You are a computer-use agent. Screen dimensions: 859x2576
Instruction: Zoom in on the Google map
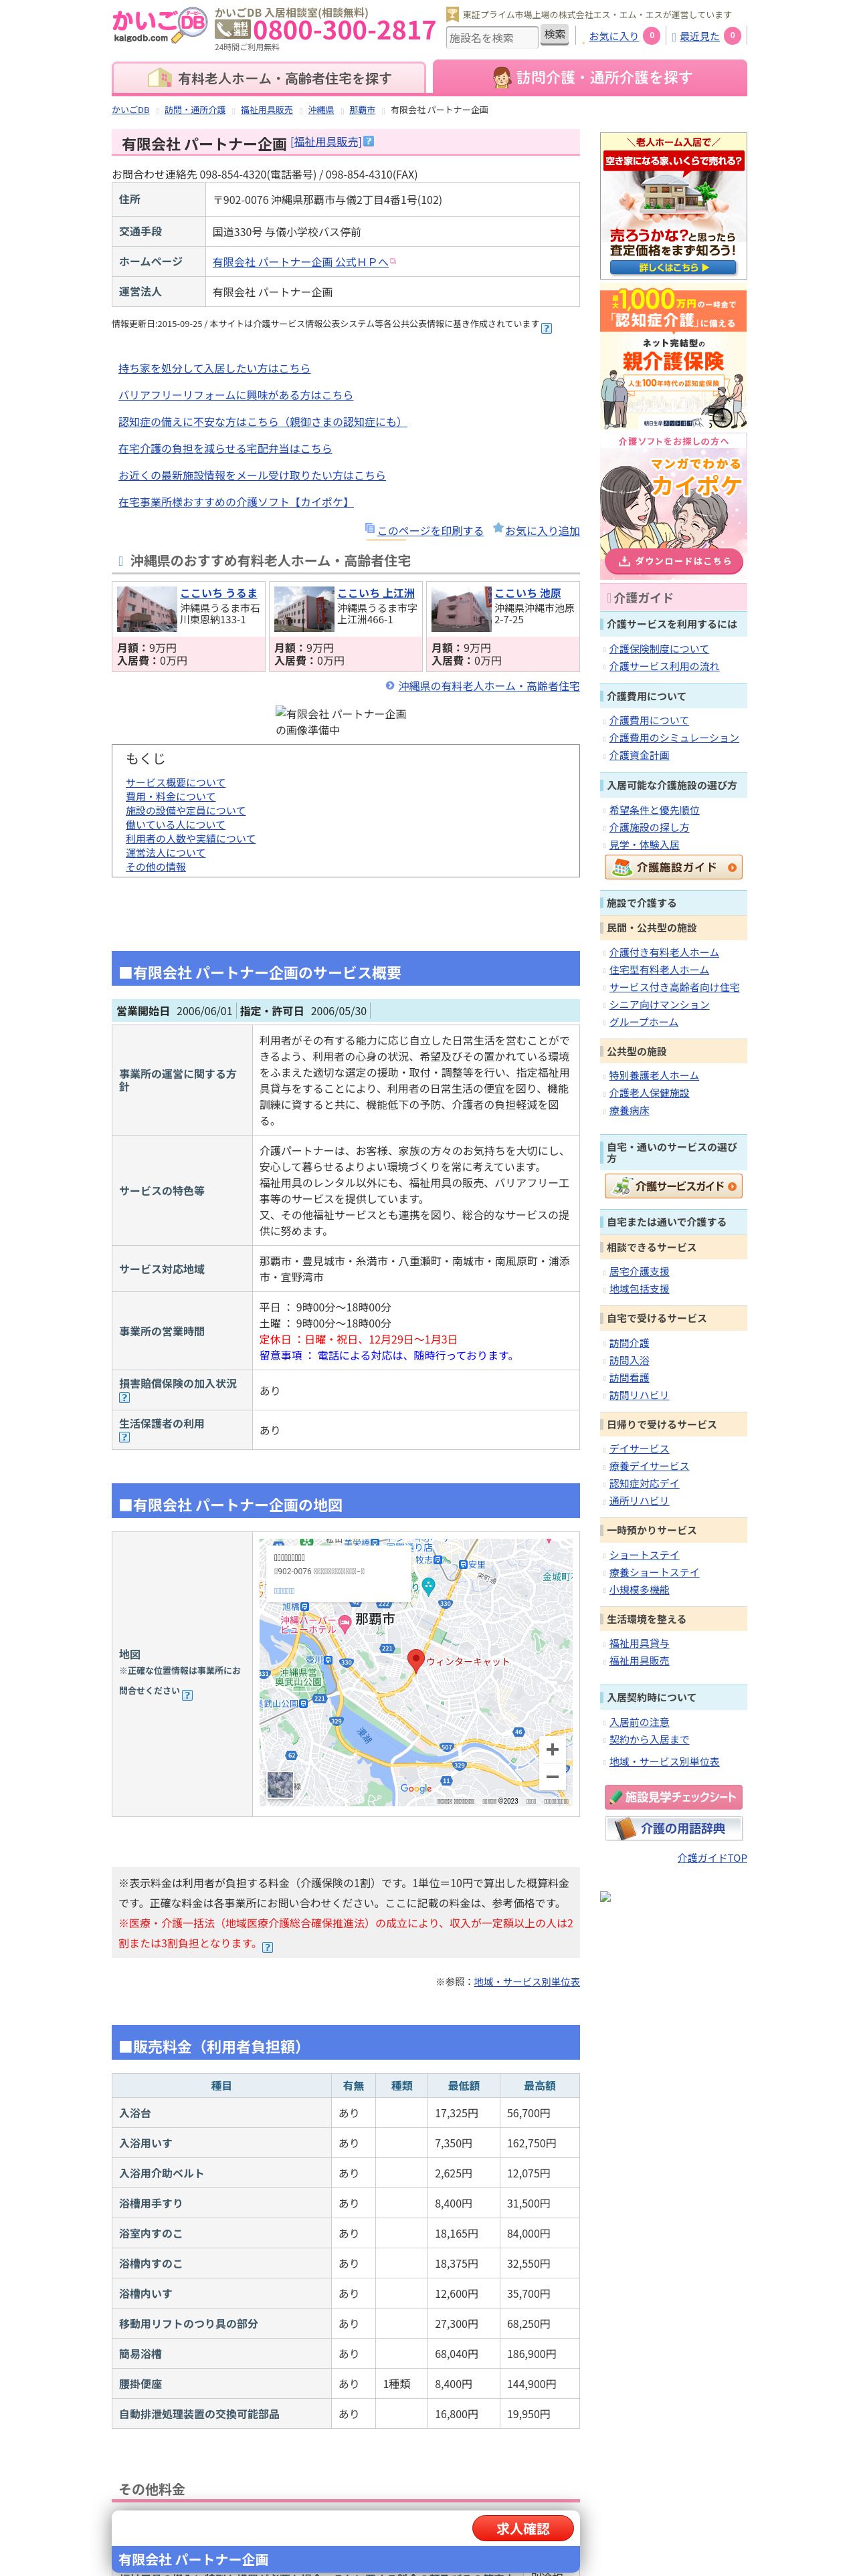(x=552, y=1749)
